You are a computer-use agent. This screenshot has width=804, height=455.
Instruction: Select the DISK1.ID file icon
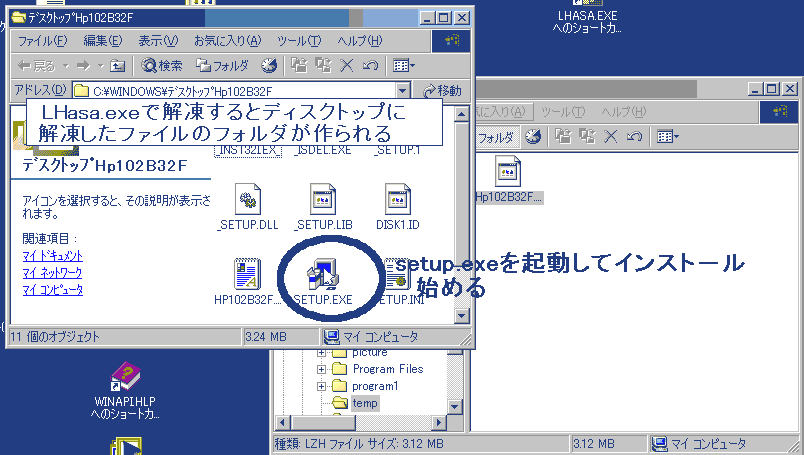pyautogui.click(x=397, y=204)
